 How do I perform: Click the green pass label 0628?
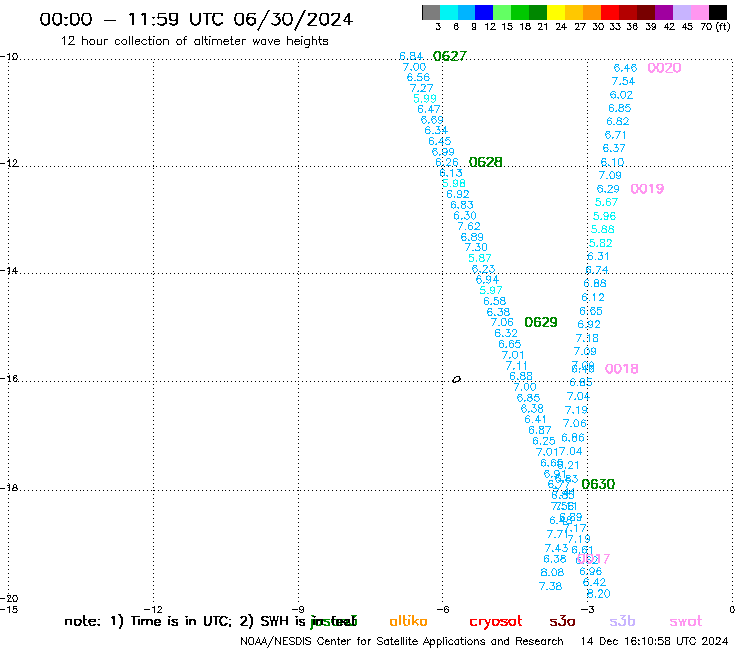[x=485, y=162]
